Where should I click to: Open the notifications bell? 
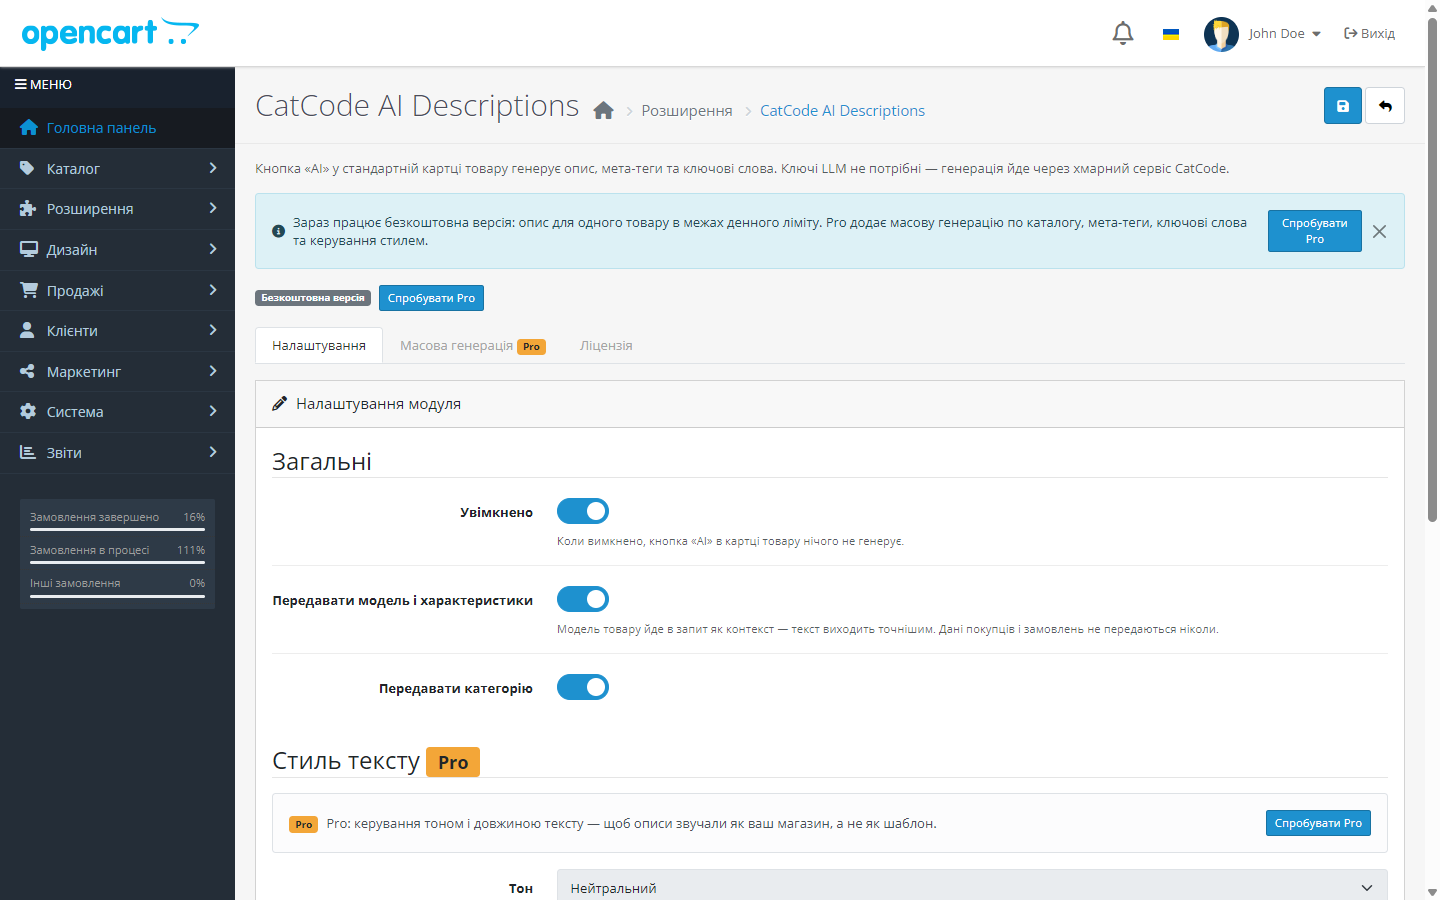[1123, 33]
